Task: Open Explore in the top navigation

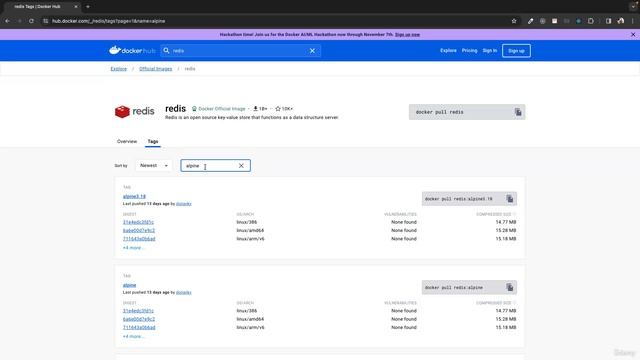Action: (x=448, y=51)
